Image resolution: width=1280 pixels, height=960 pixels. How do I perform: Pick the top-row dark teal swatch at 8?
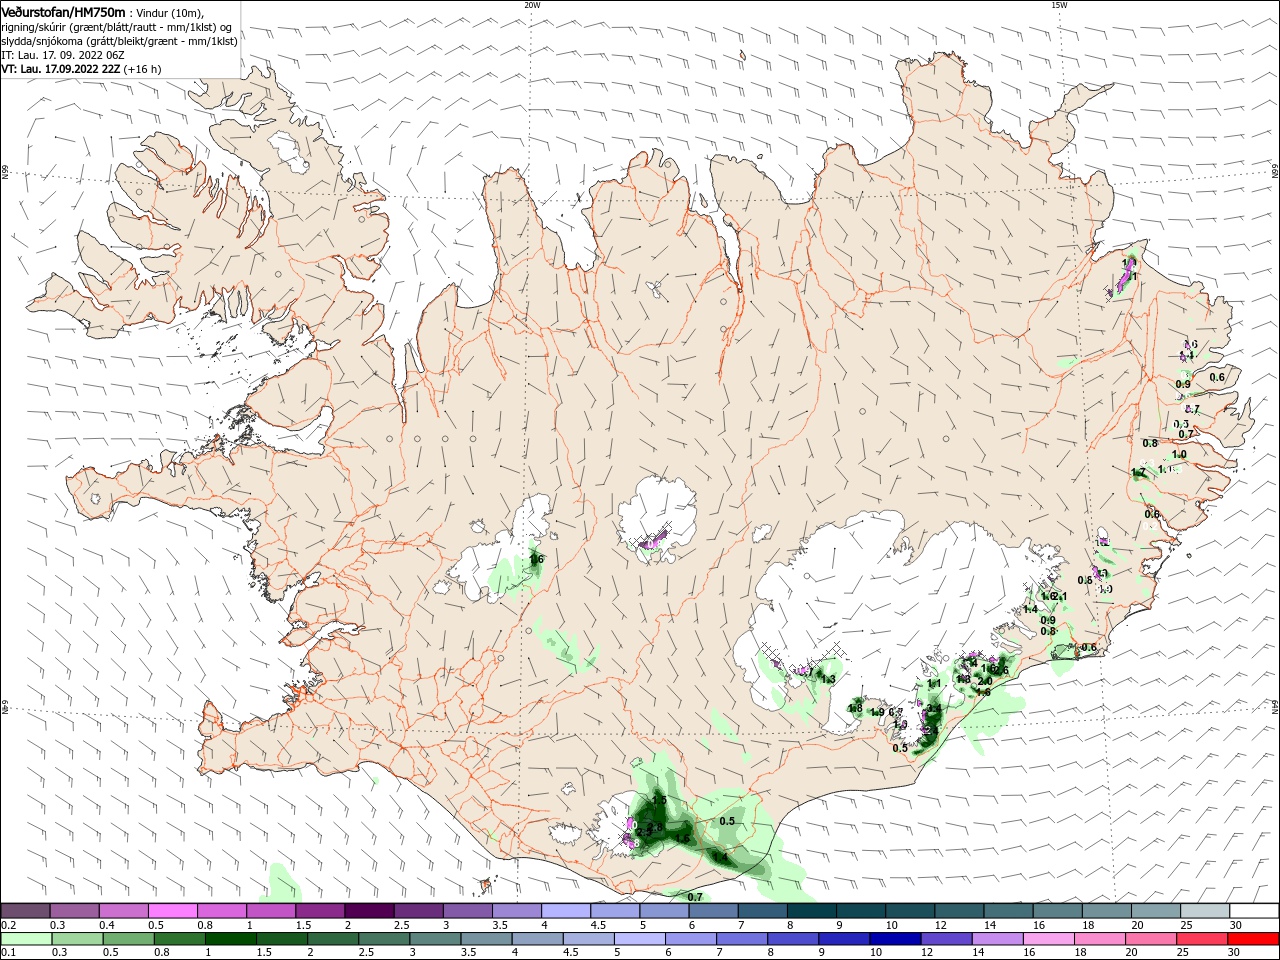click(813, 911)
